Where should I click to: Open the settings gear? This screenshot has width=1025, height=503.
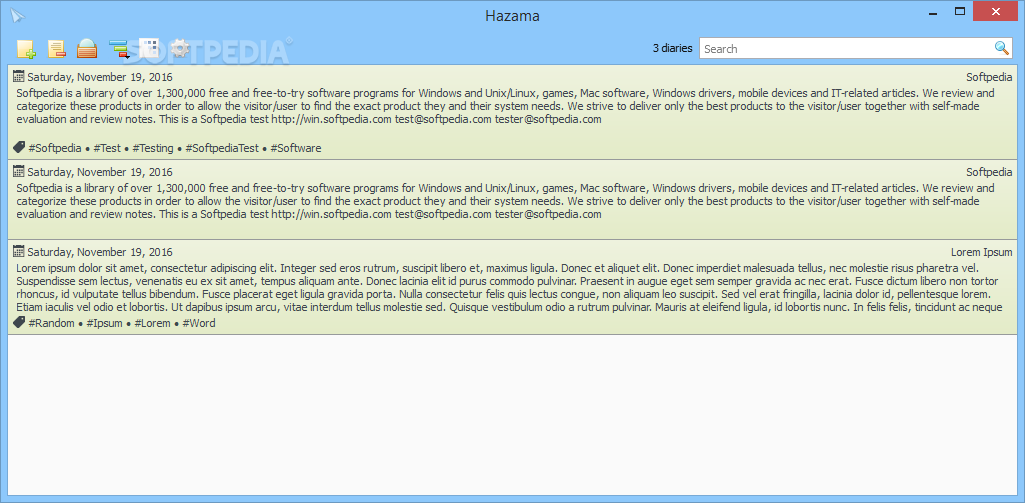[180, 48]
